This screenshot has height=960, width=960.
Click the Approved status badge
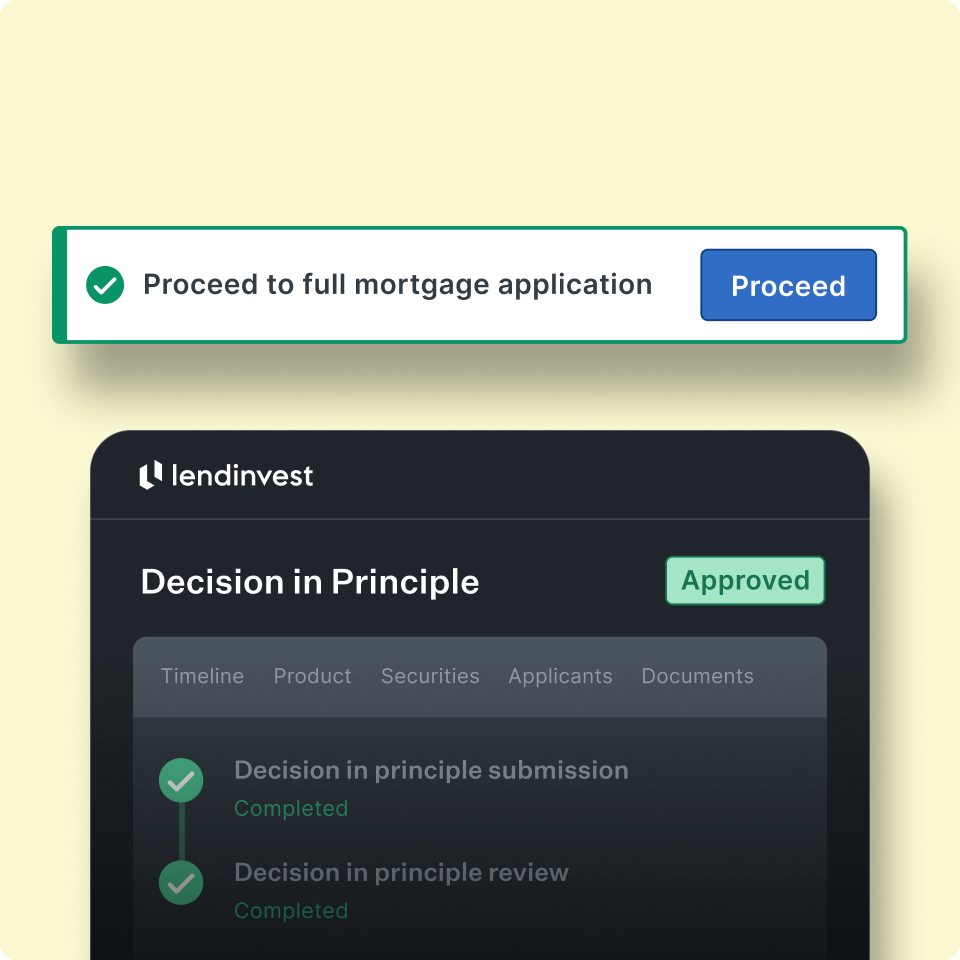tap(745, 580)
